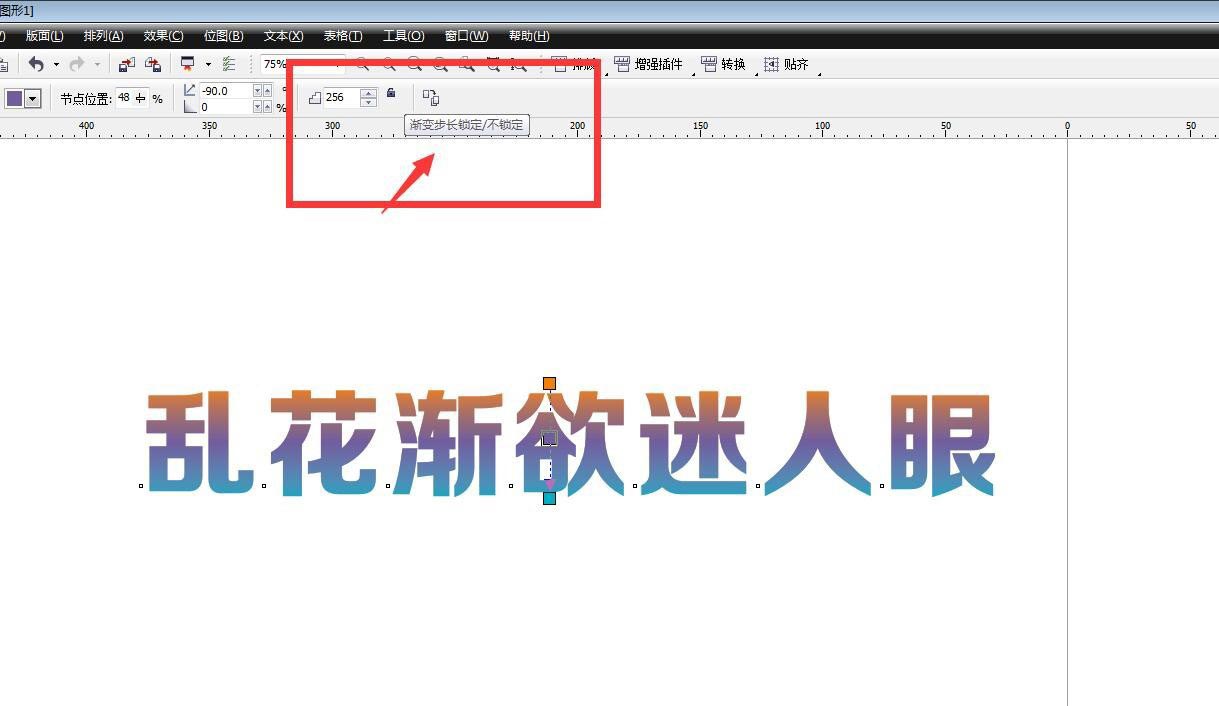Toggle the 贴齐 snapping button
Image resolution: width=1219 pixels, height=706 pixels.
(x=789, y=64)
